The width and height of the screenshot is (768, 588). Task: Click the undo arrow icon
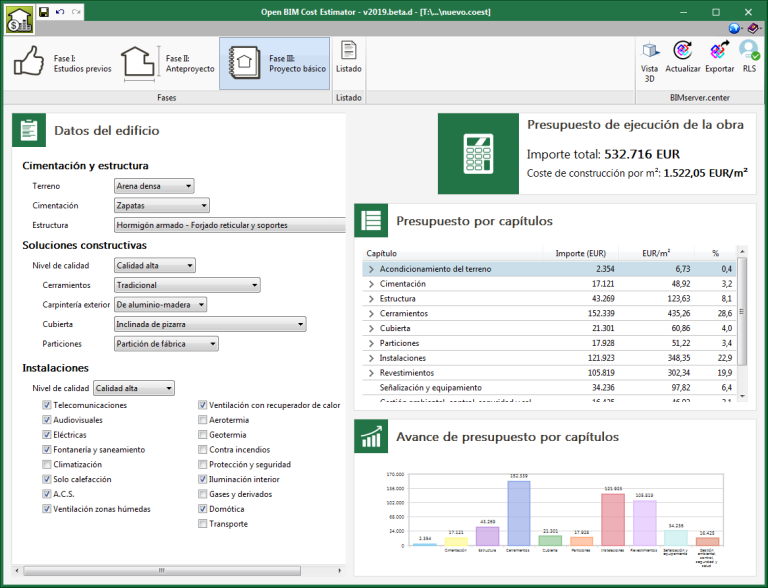(60, 11)
